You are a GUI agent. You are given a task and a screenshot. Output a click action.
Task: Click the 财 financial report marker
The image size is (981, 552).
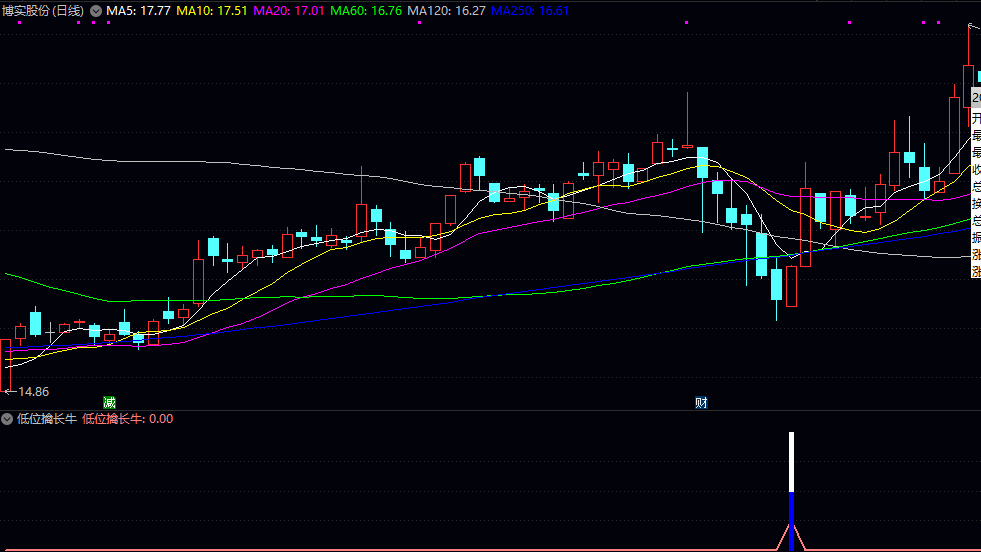[x=702, y=403]
